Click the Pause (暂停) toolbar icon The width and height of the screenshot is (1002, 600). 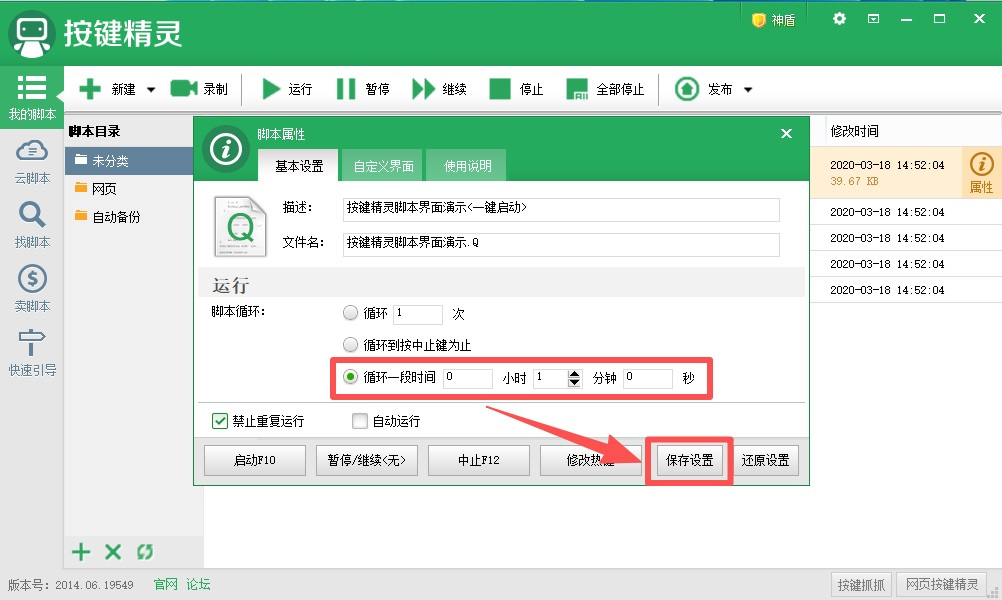[346, 89]
